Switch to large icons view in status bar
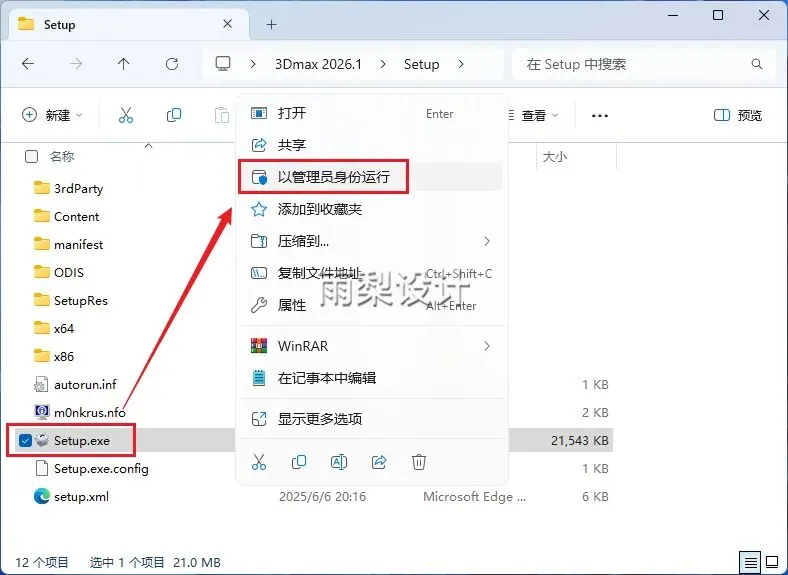Screen dimensions: 788x575 click(x=772, y=562)
